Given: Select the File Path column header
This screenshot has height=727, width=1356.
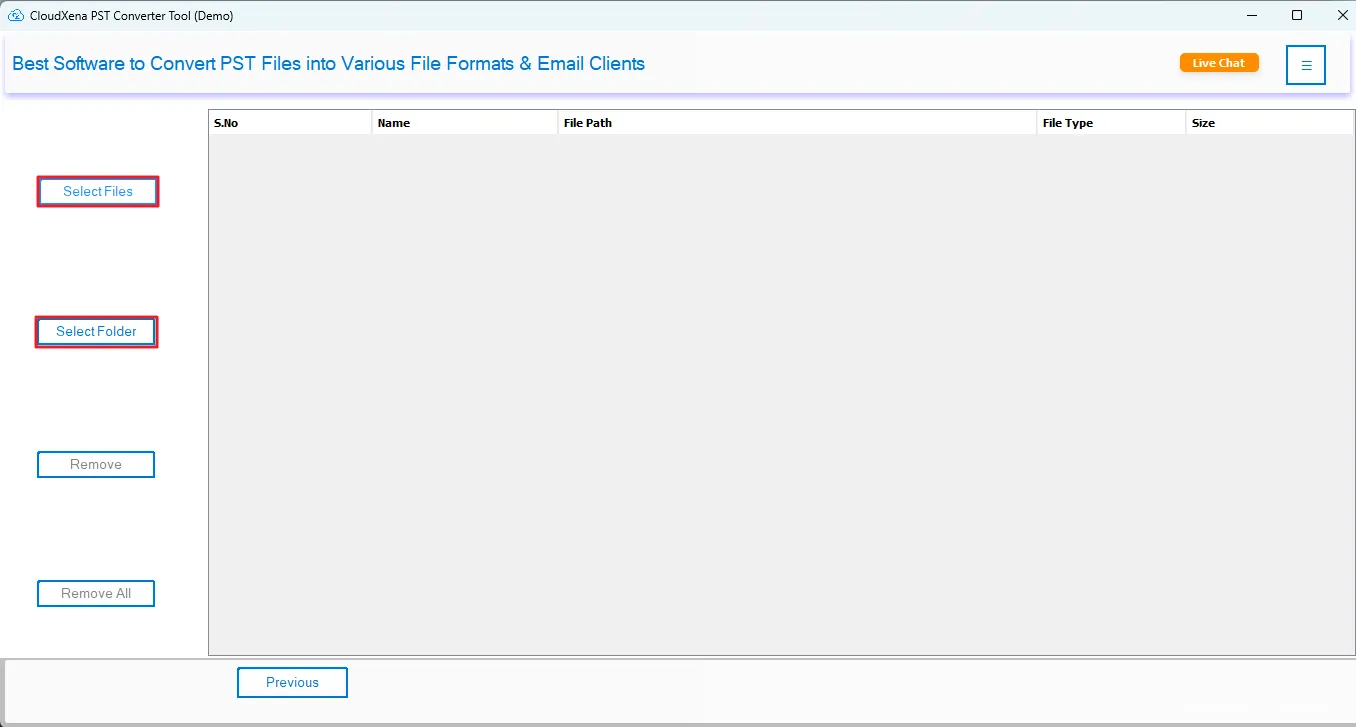Looking at the screenshot, I should tap(797, 123).
